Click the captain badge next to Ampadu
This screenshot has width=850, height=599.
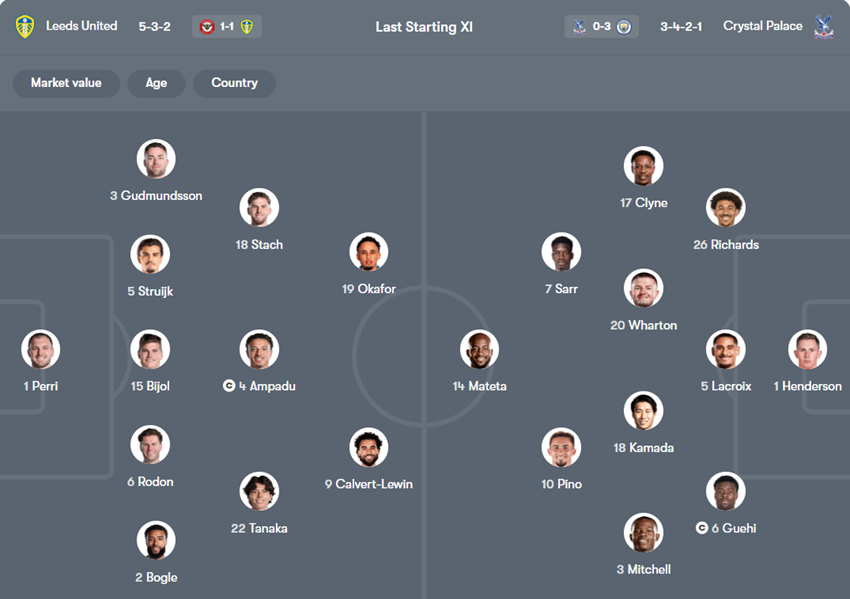click(229, 386)
